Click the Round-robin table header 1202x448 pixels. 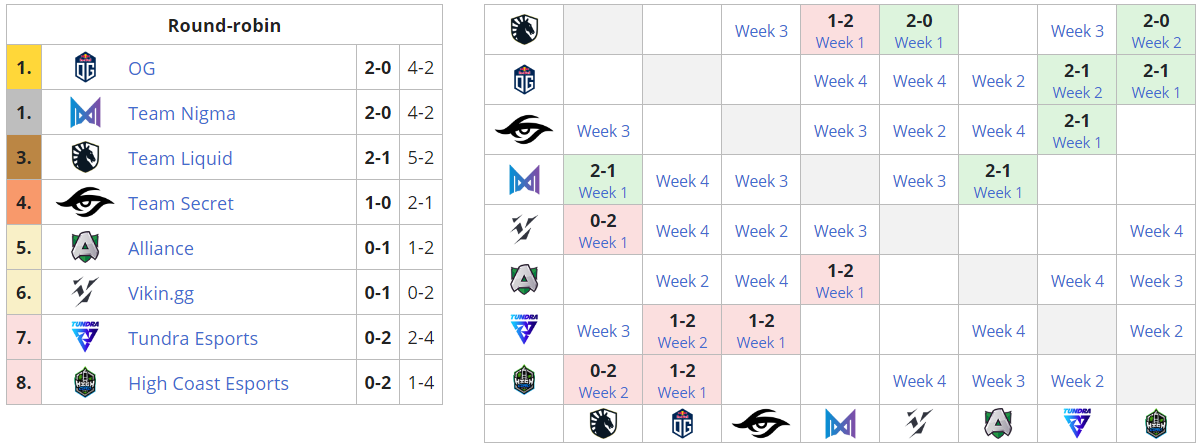point(224,26)
